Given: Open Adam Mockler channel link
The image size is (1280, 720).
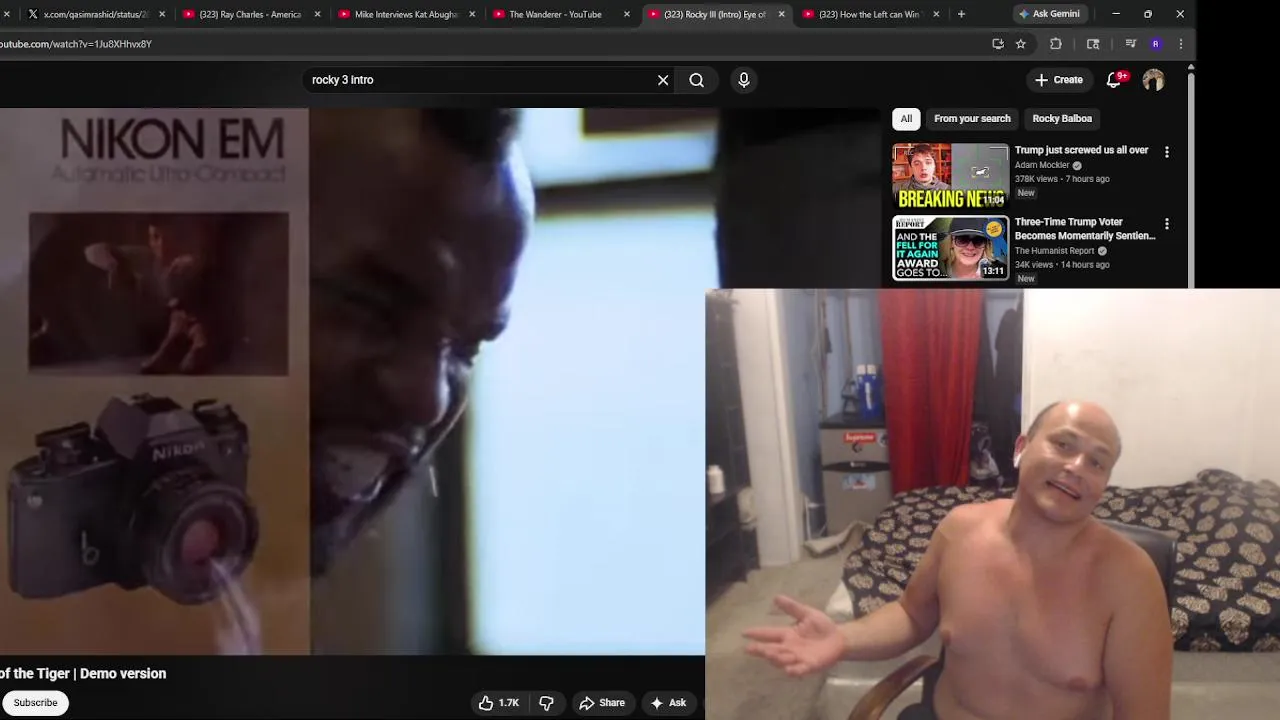Looking at the screenshot, I should click(x=1042, y=165).
